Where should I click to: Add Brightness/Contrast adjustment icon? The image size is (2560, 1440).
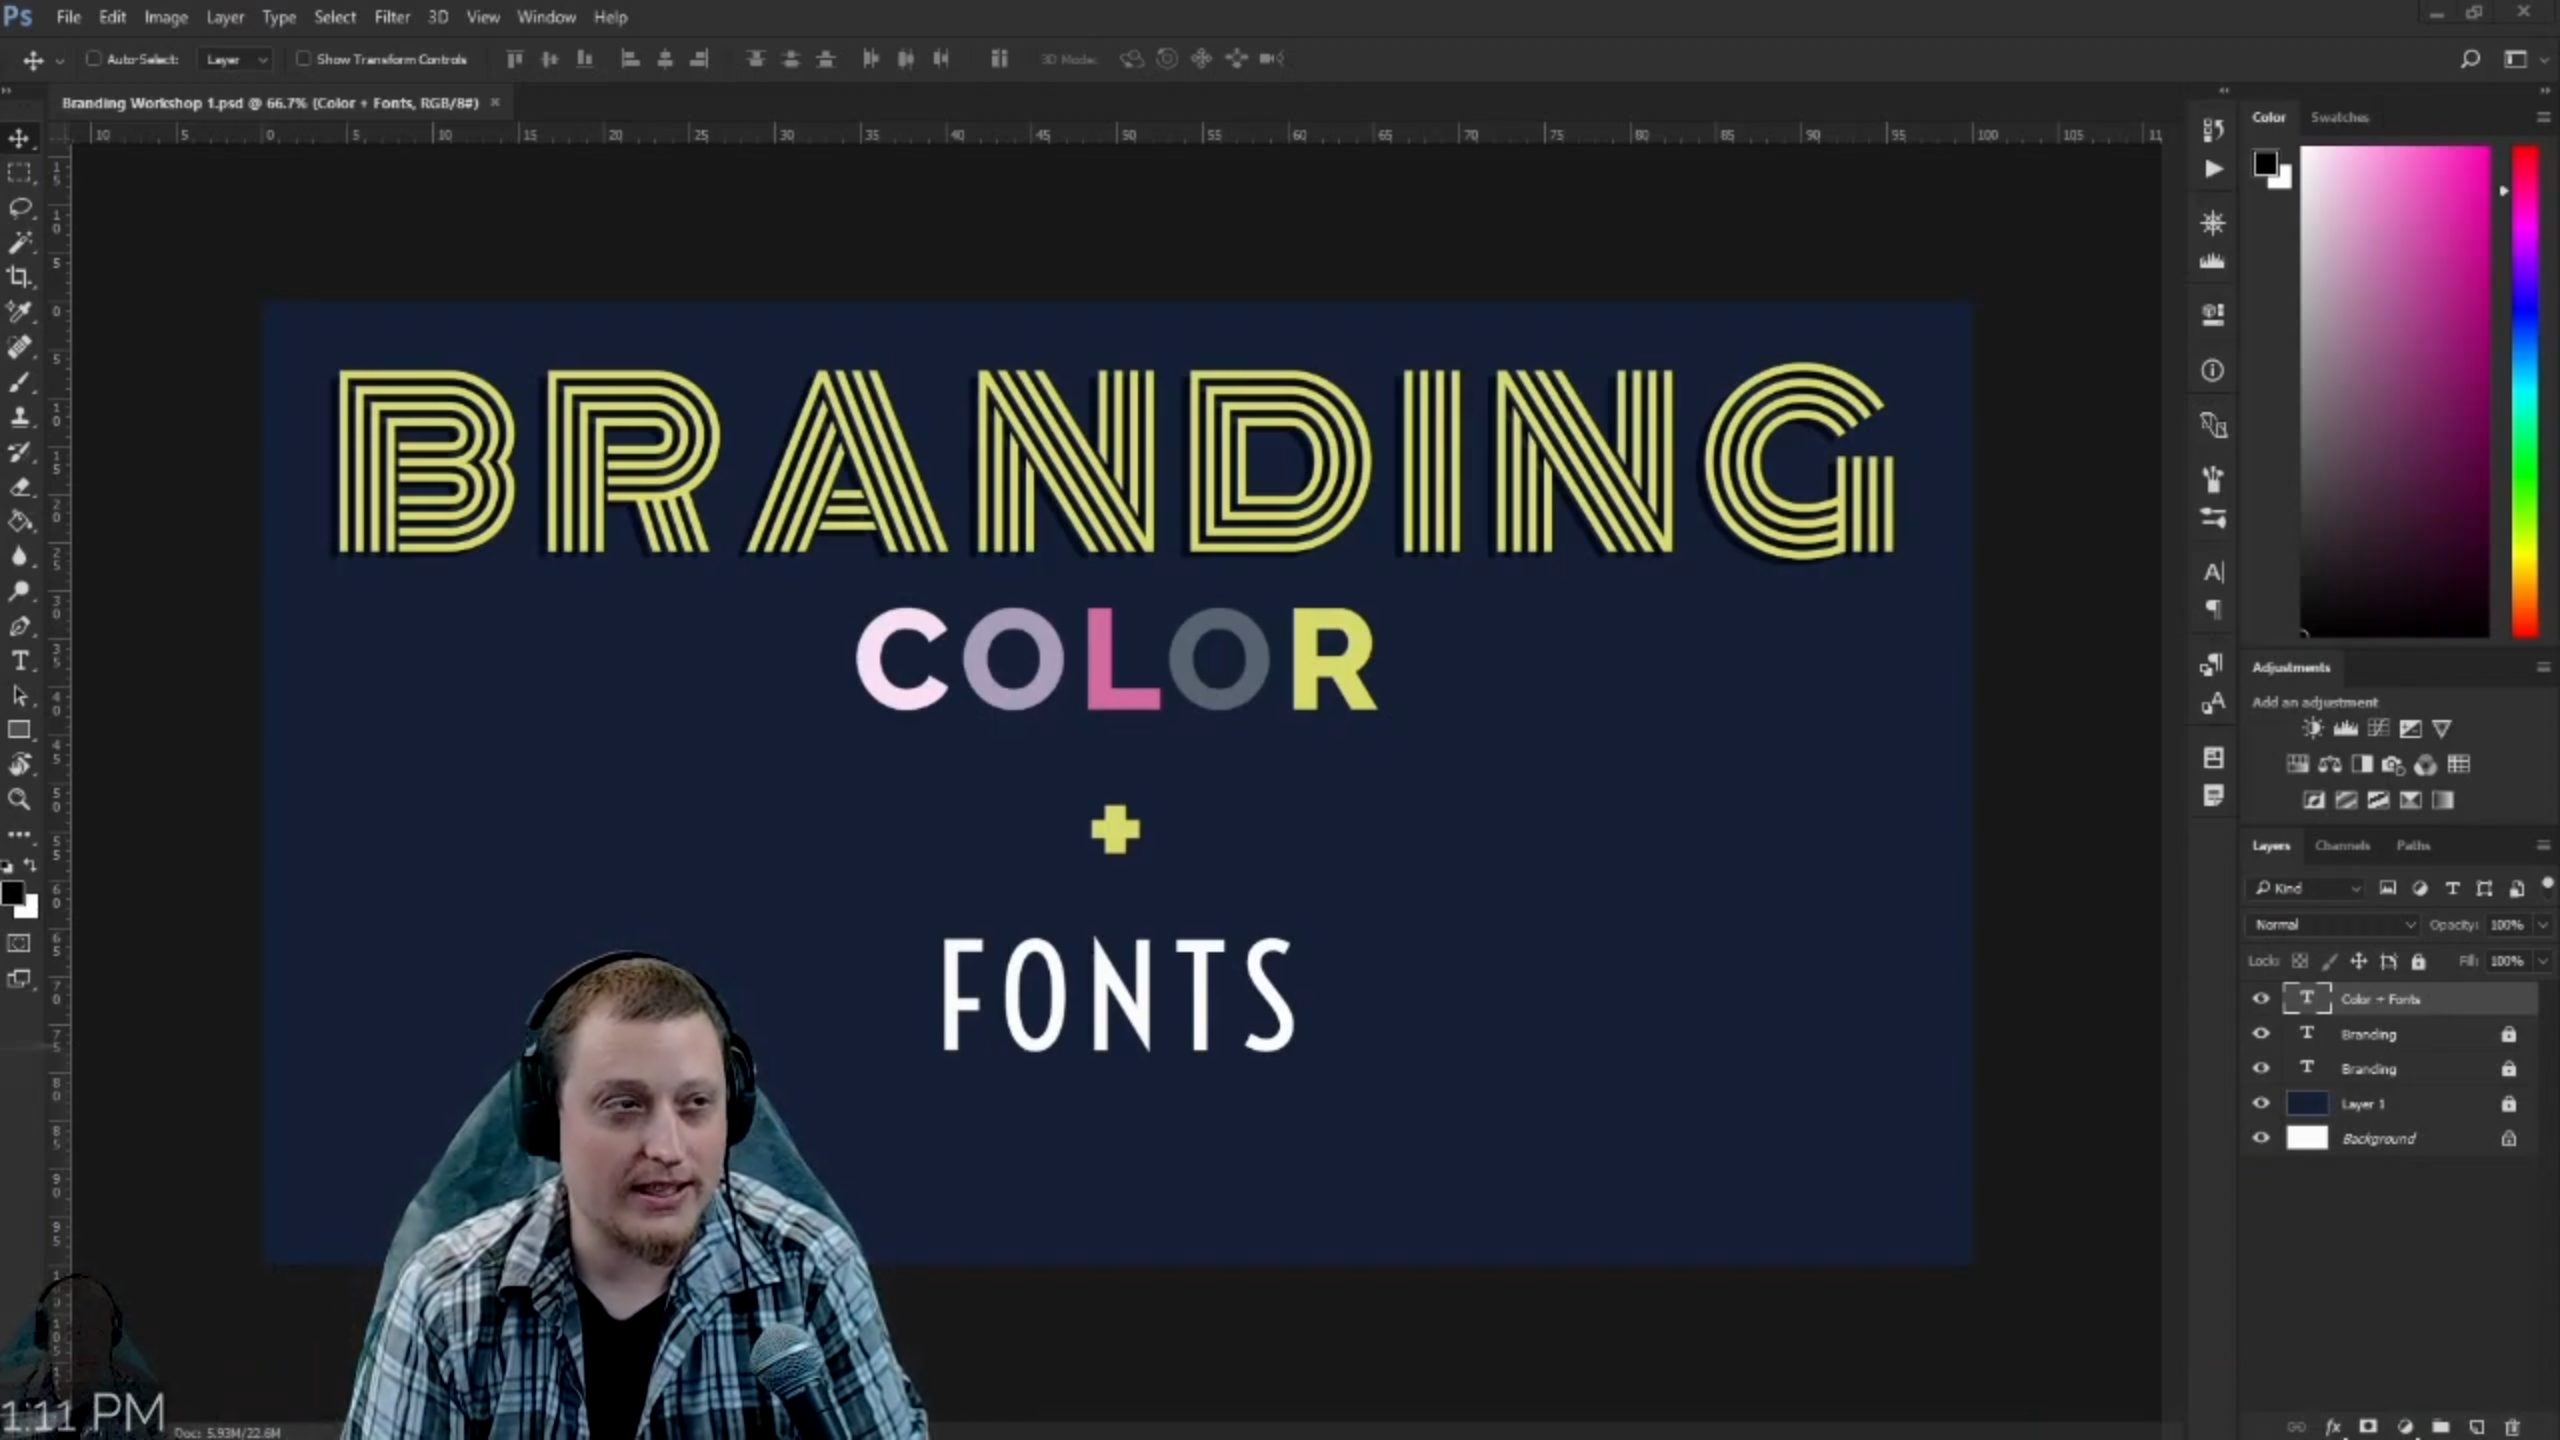2312,728
